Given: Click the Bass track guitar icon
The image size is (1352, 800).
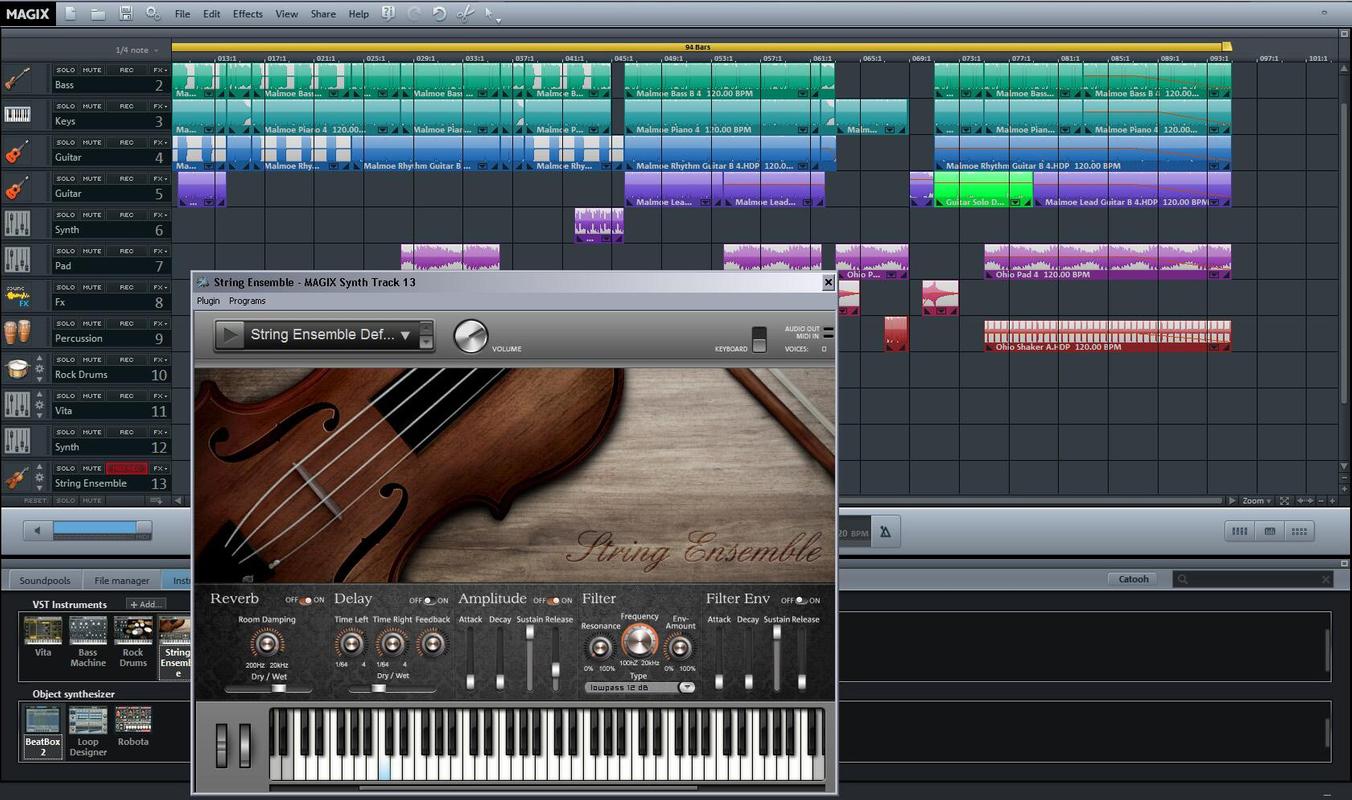Looking at the screenshot, I should (x=17, y=79).
